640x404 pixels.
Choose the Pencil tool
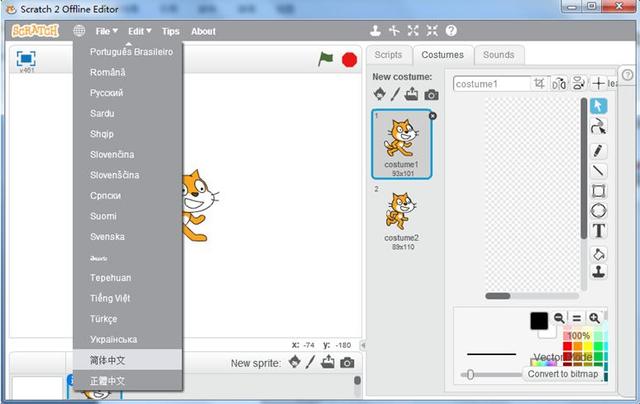pyautogui.click(x=598, y=151)
